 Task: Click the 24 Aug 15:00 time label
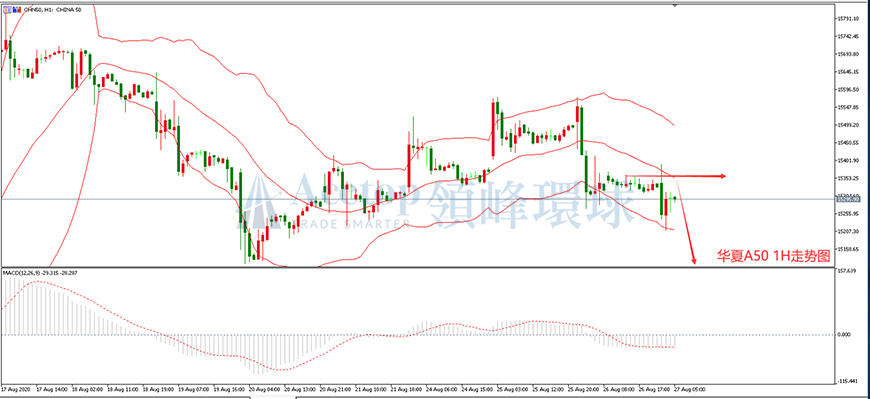point(476,390)
